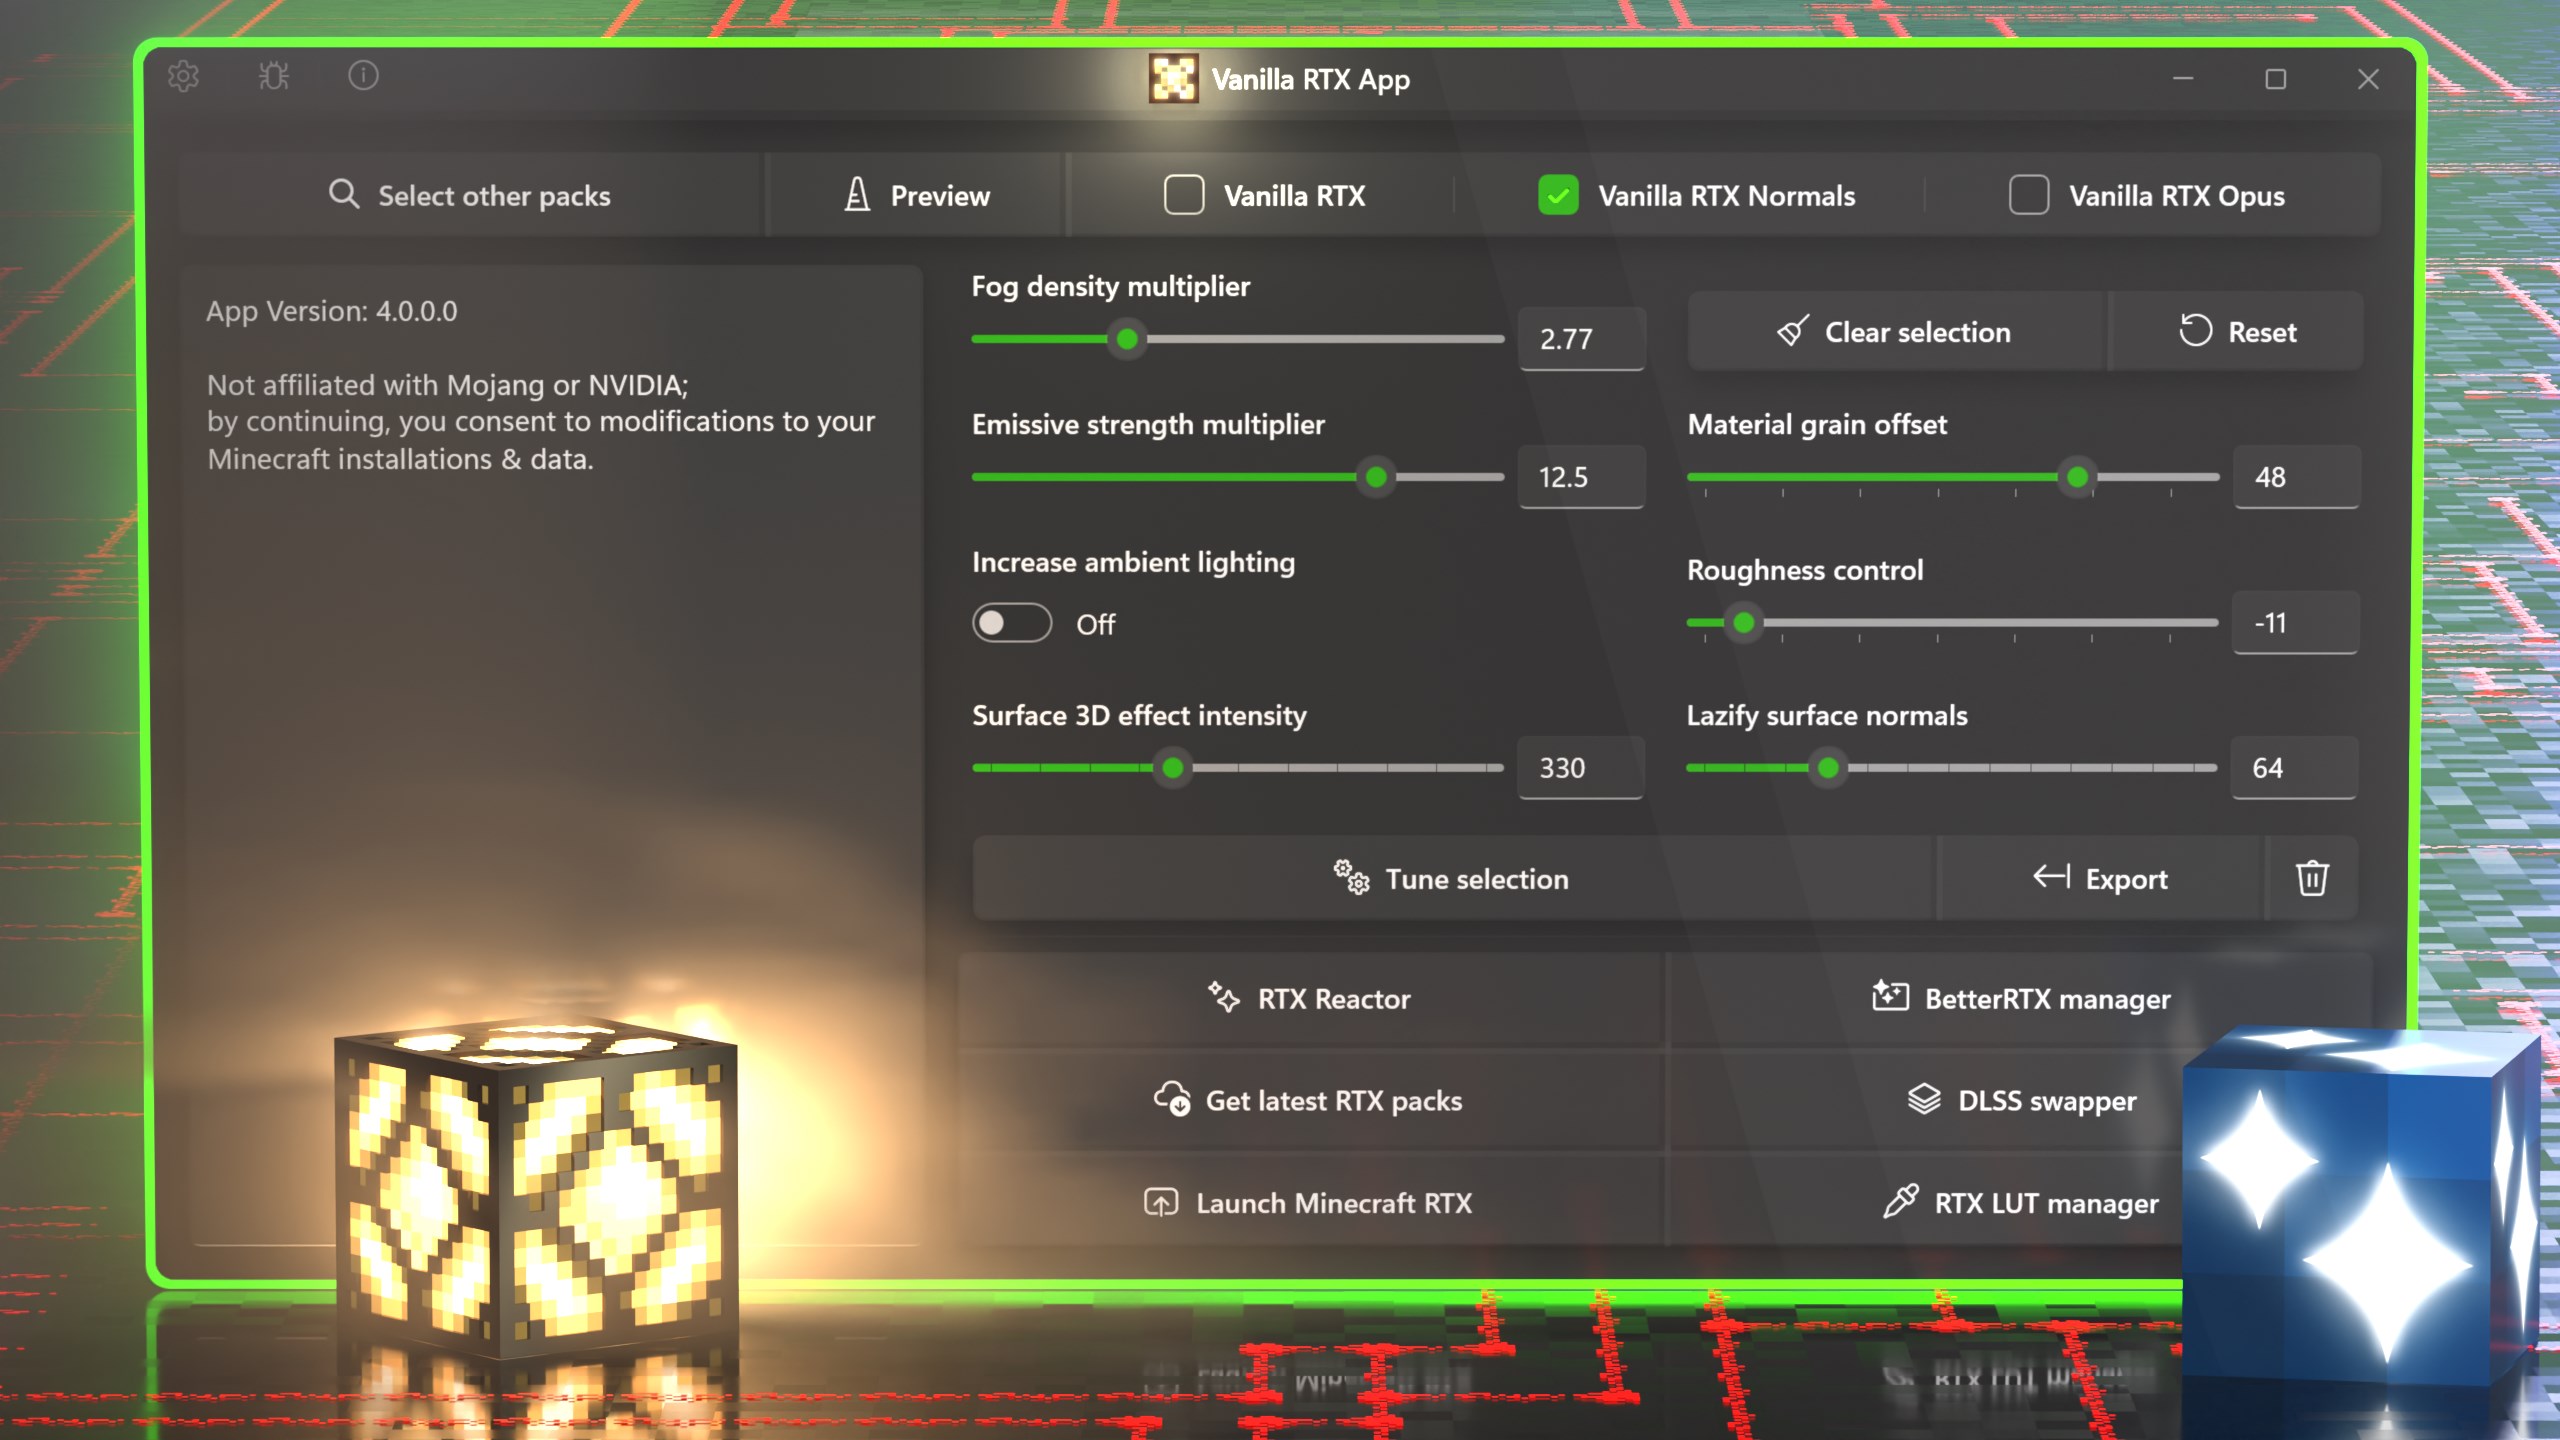The image size is (2560, 1440).
Task: Click the Vanilla RTX App logo icon
Action: 1173,78
